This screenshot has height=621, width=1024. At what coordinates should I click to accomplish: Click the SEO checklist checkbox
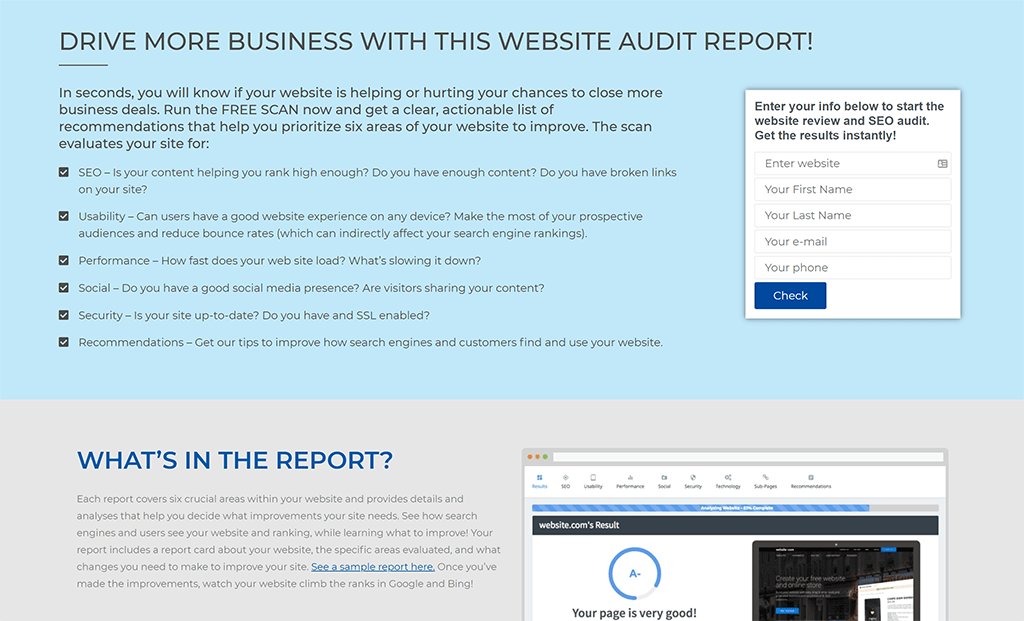64,172
